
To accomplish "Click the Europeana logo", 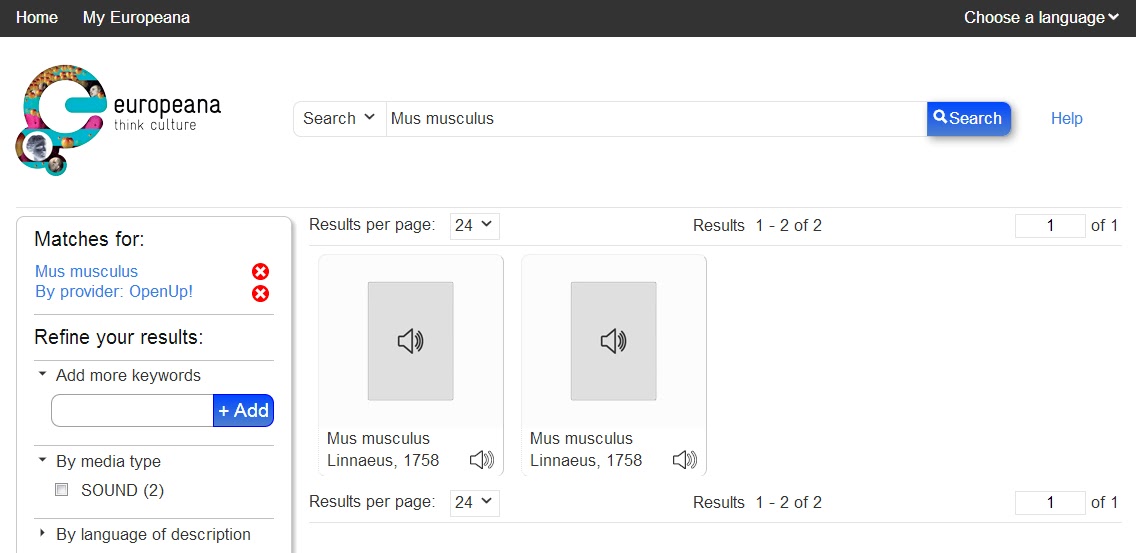I will (117, 120).
